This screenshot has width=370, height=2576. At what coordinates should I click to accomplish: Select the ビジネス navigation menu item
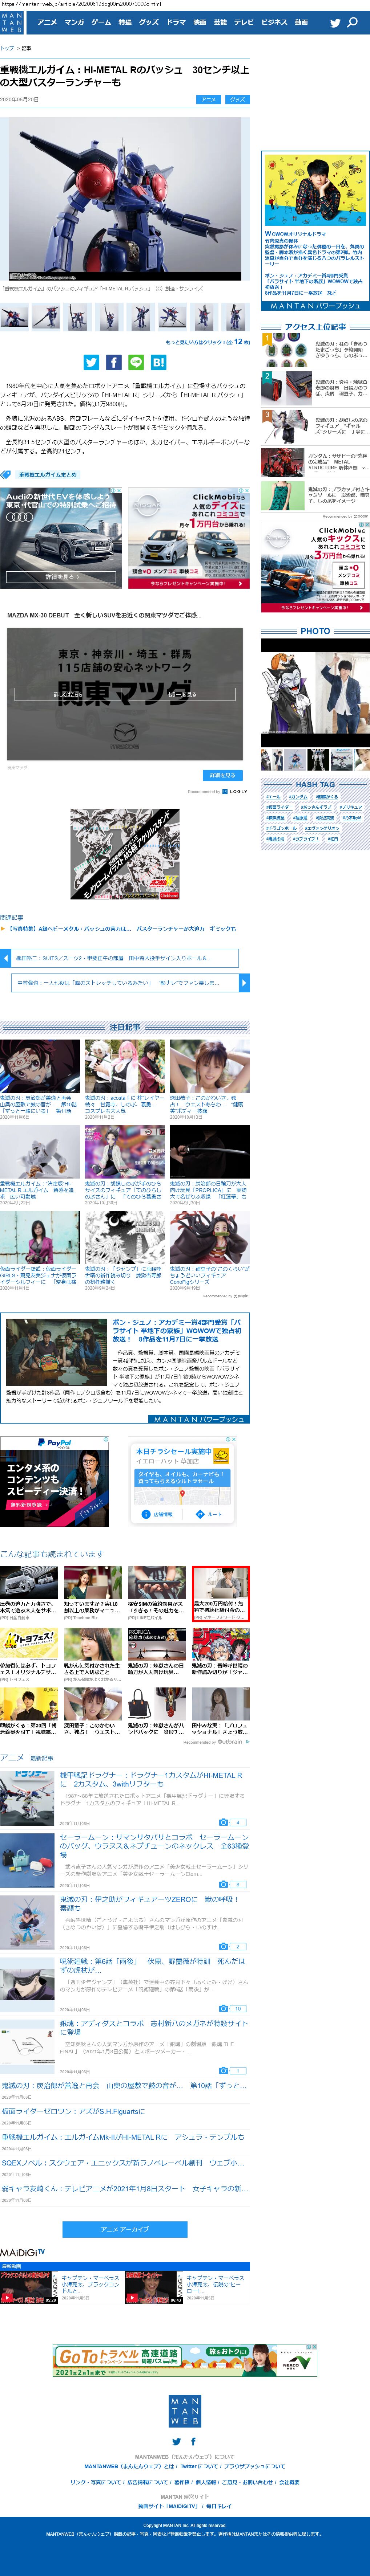point(274,22)
